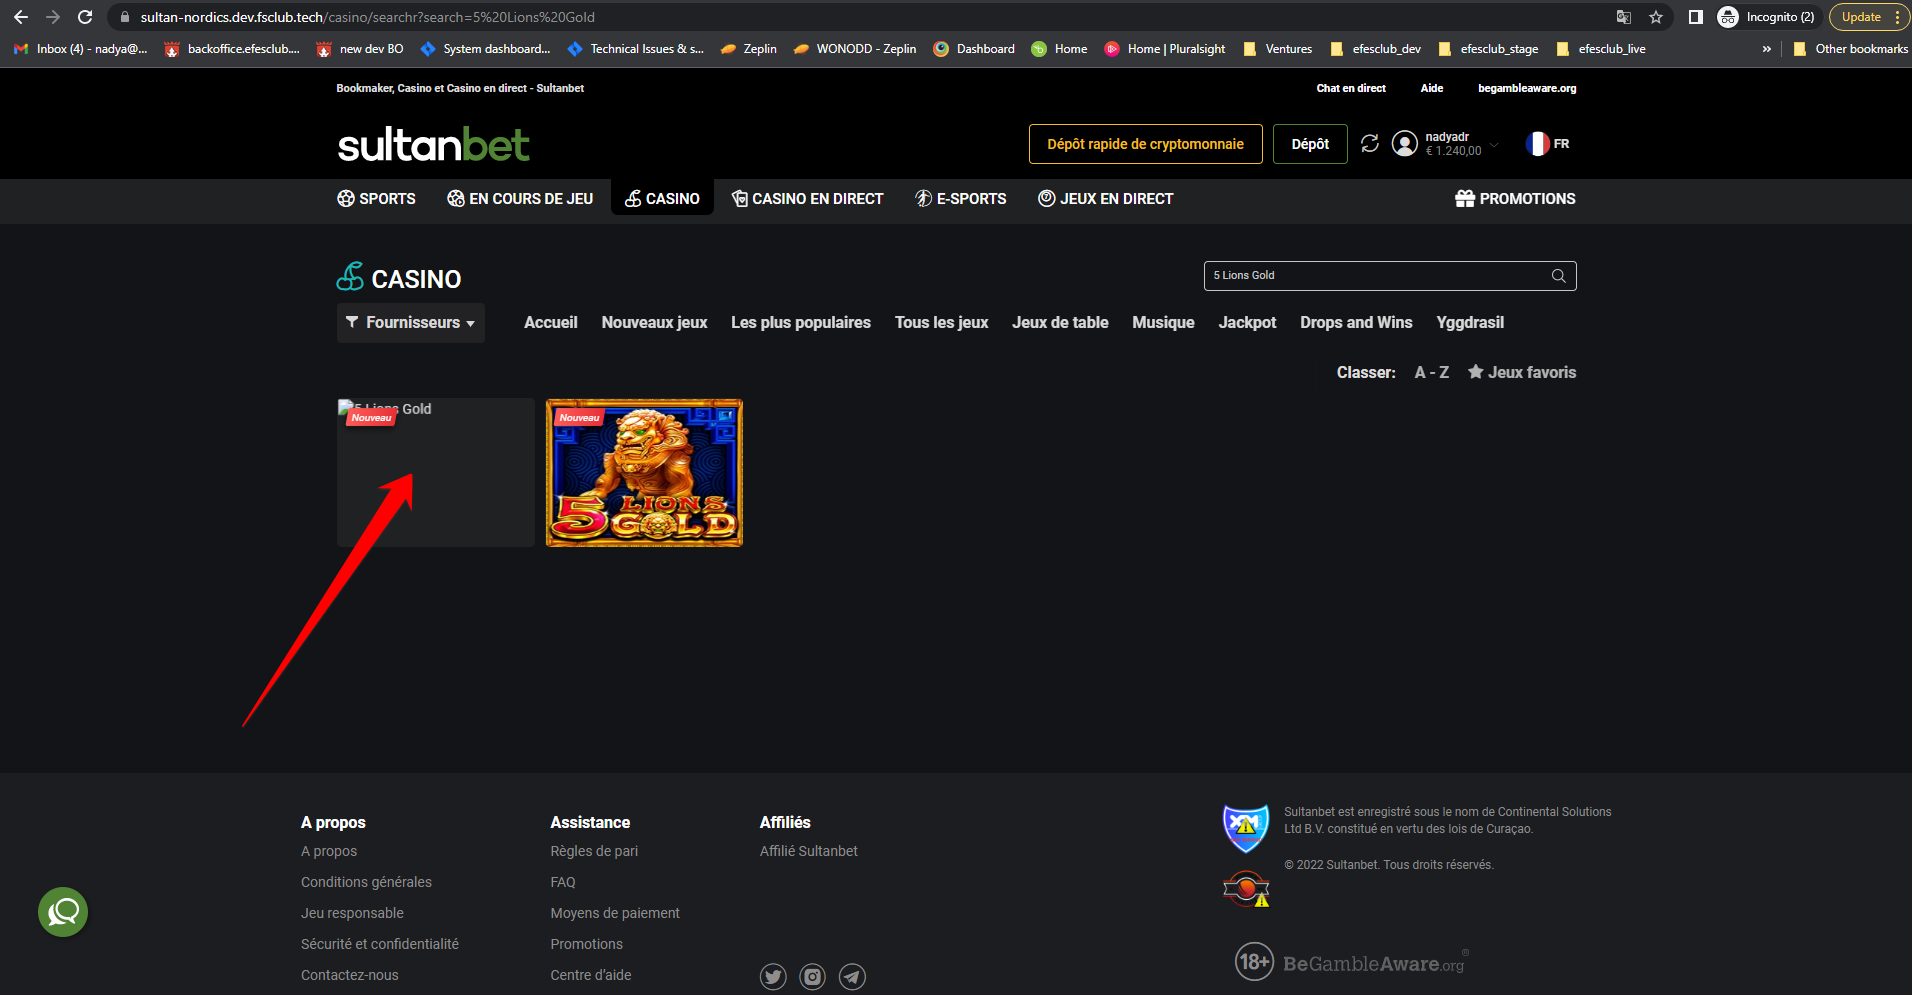Click the search magnifier icon
Screen dimensions: 1912x995
pos(1559,276)
